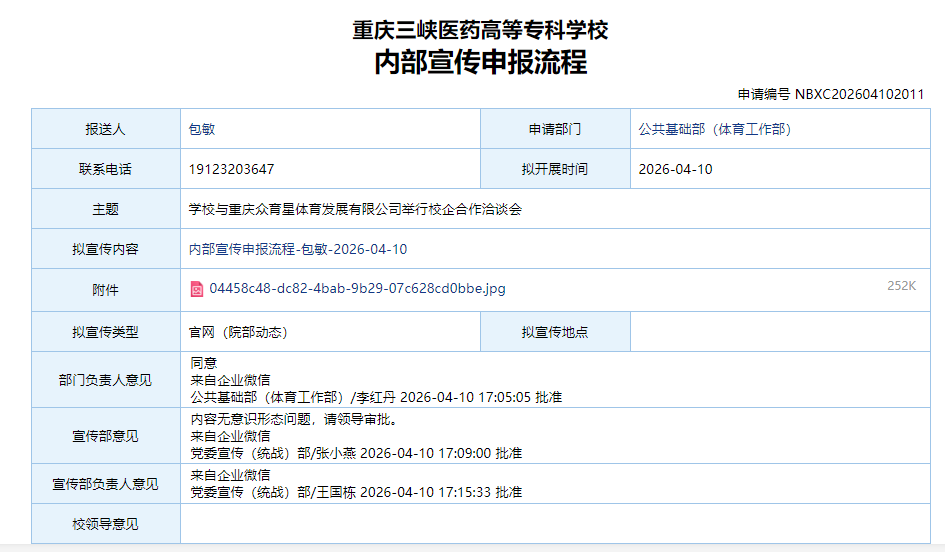Viewport: 945px width, 552px height.
Task: Click the 主题 text about 校企合作洽谈会
Action: [x=355, y=209]
